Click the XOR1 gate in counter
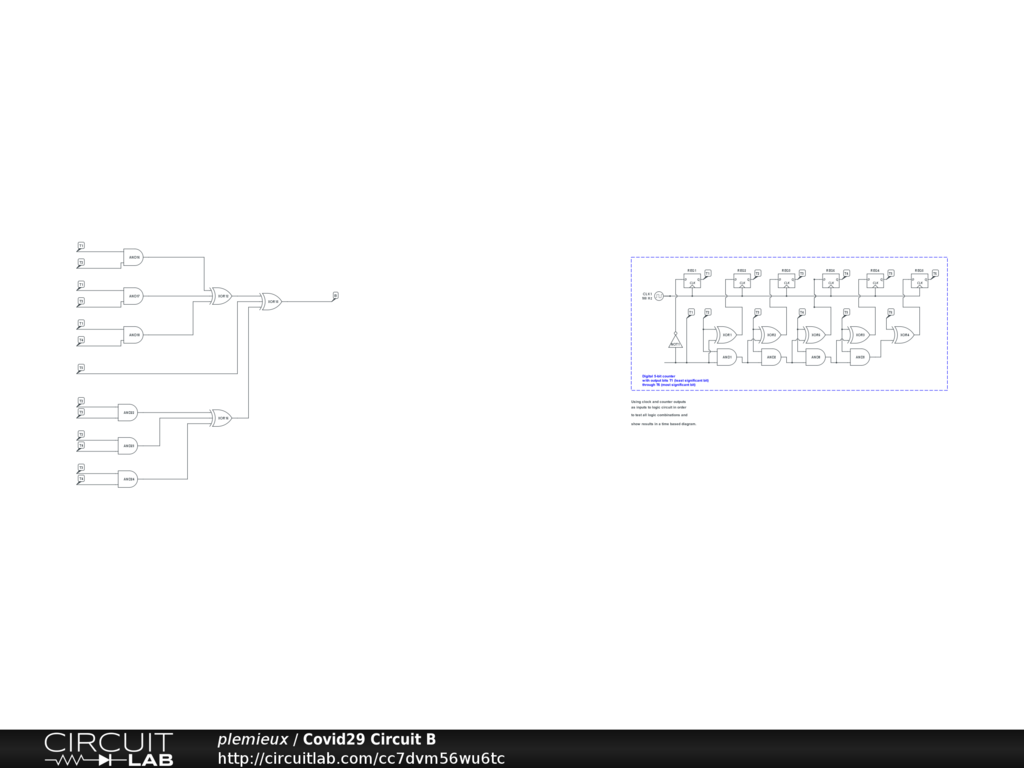The height and width of the screenshot is (768, 1024). 727,334
